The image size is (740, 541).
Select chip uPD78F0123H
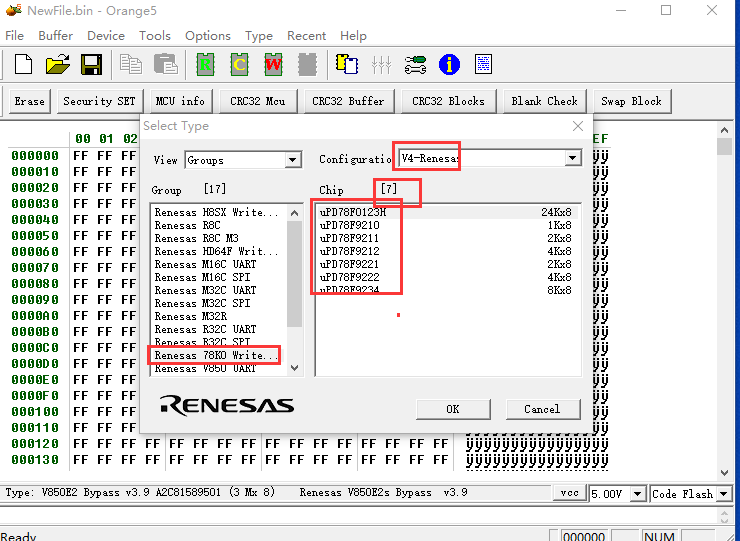click(x=447, y=212)
